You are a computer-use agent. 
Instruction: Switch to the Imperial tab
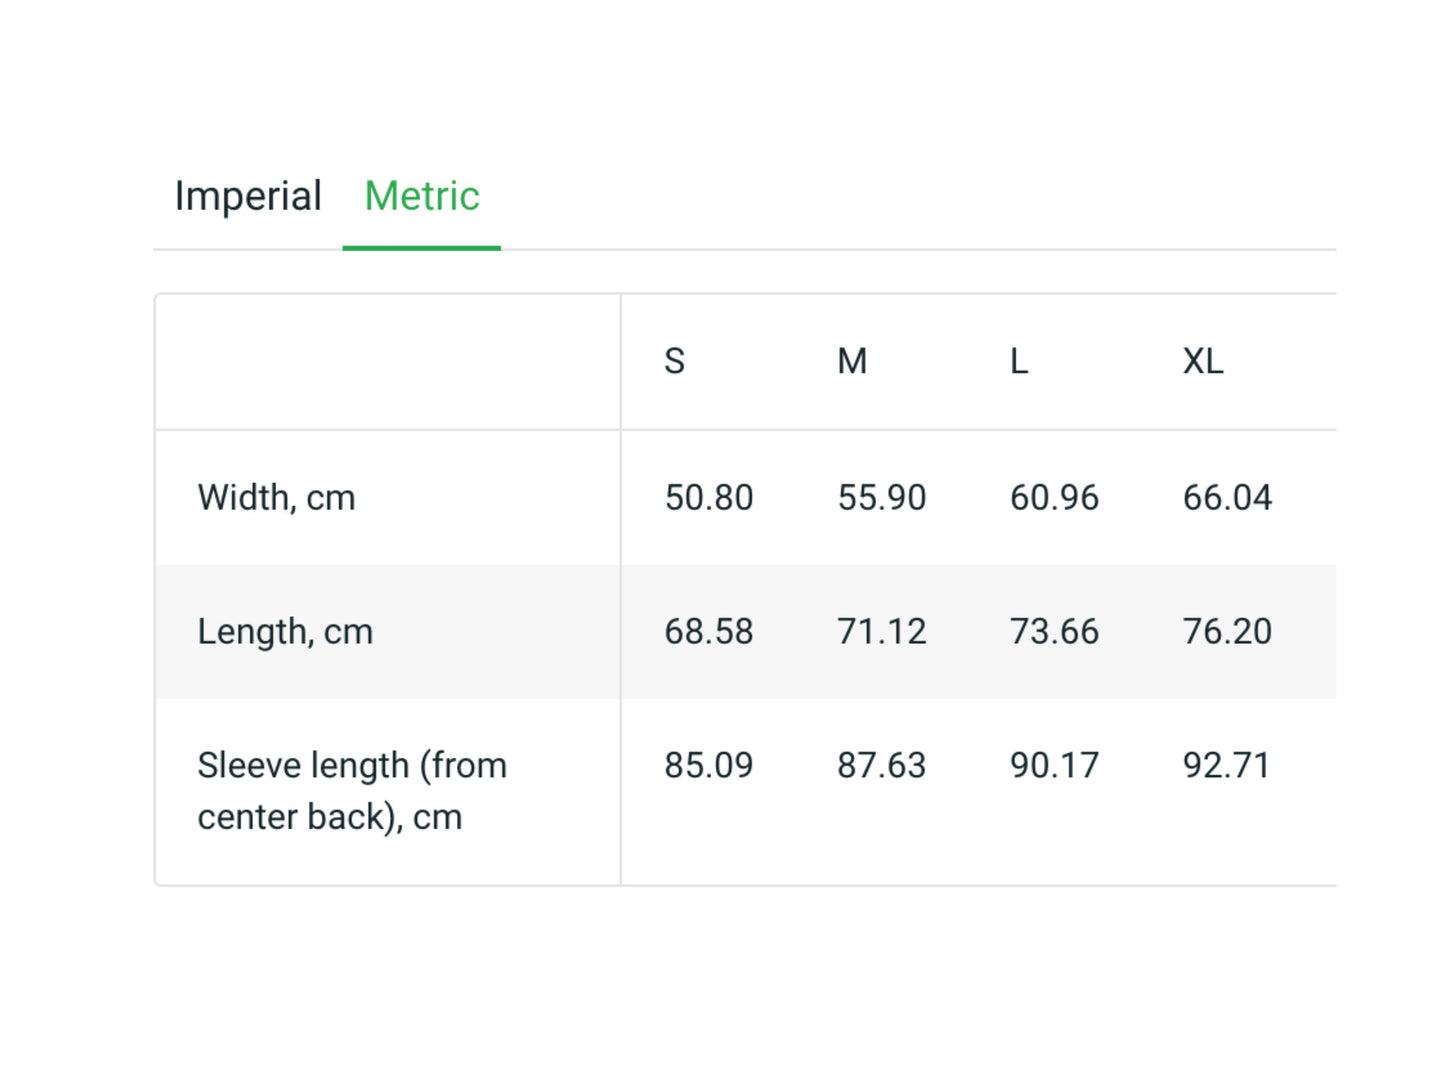(248, 196)
